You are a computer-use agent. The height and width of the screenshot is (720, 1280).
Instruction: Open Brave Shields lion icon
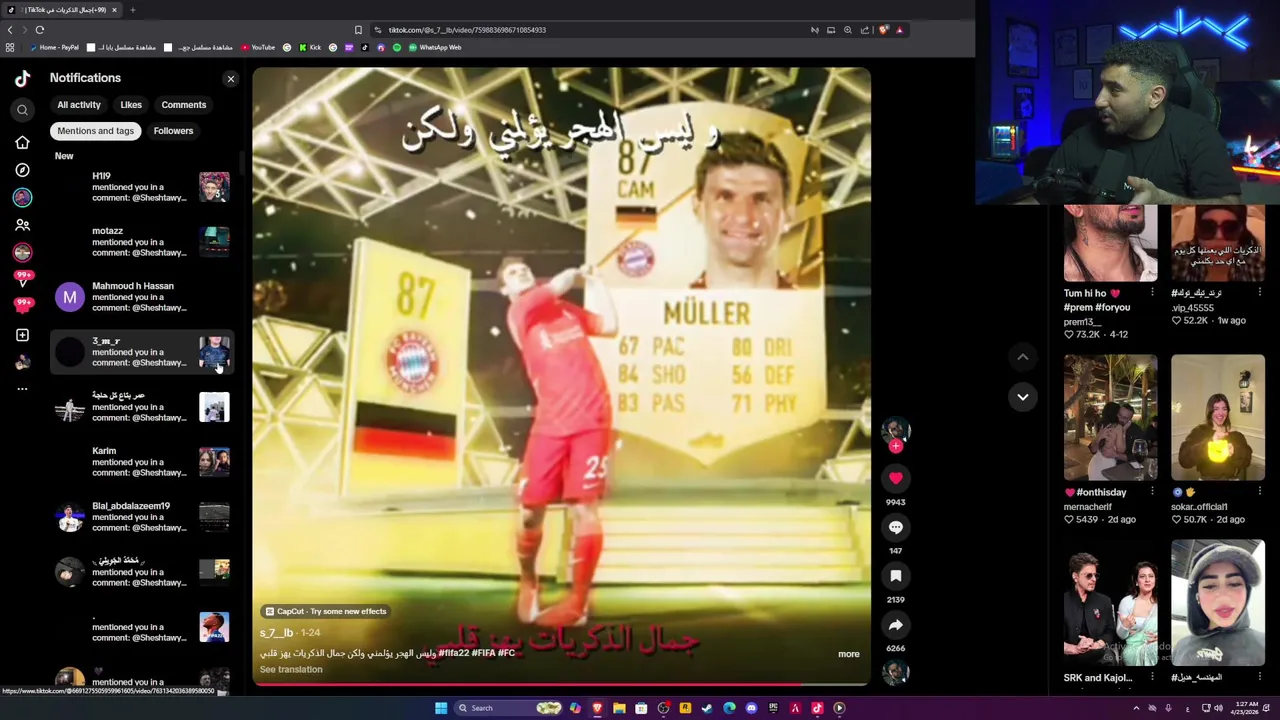tap(883, 30)
